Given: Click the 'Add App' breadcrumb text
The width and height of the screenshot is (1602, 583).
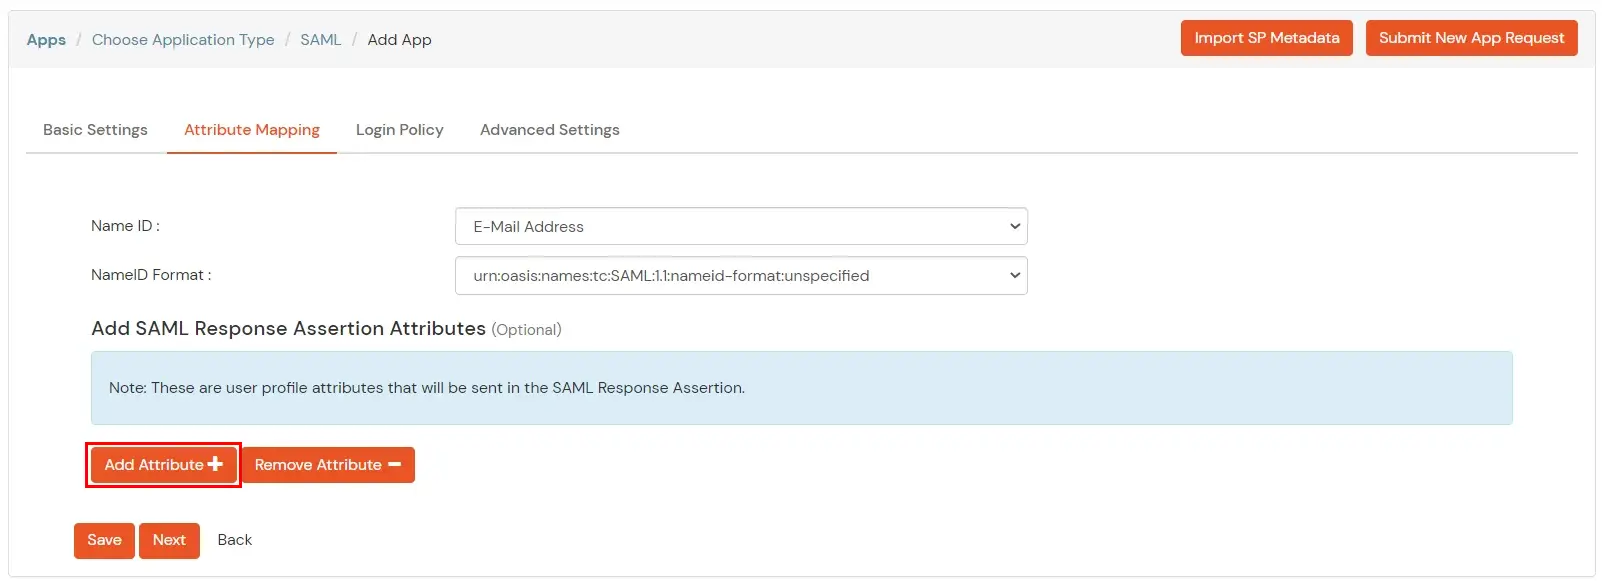Looking at the screenshot, I should [400, 40].
